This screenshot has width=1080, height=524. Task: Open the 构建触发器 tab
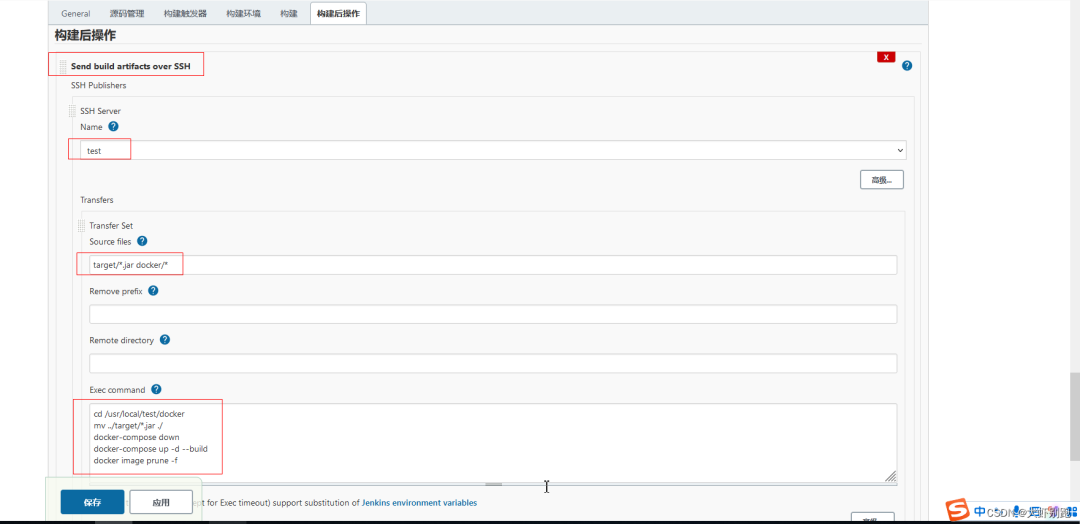tap(185, 14)
